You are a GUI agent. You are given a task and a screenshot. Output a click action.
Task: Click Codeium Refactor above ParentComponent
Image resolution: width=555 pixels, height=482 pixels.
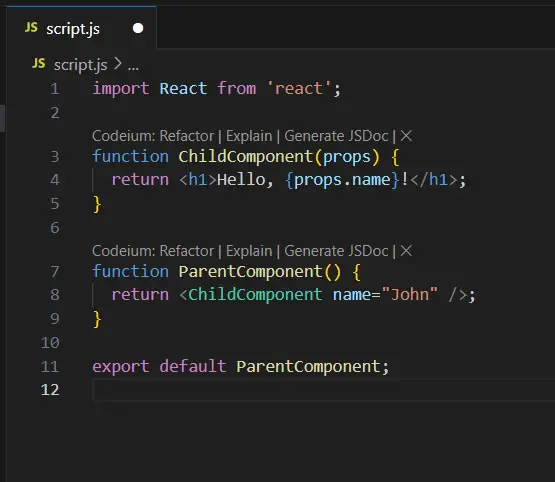[153, 251]
